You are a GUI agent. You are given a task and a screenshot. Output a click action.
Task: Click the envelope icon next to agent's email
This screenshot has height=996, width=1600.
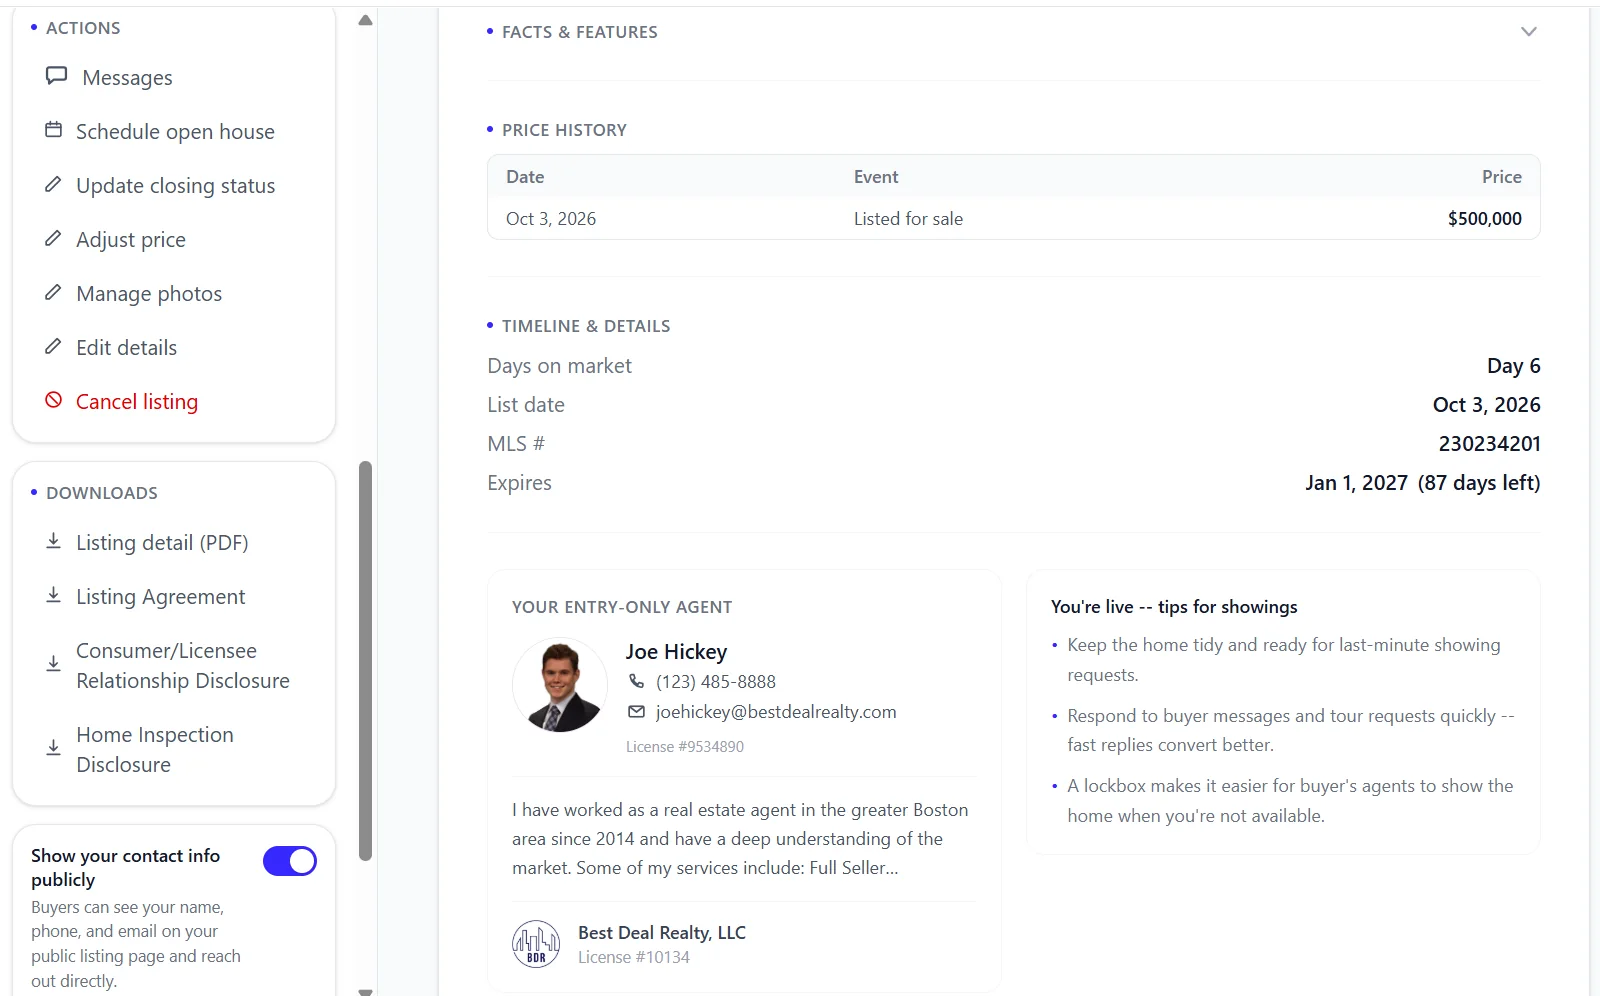636,711
